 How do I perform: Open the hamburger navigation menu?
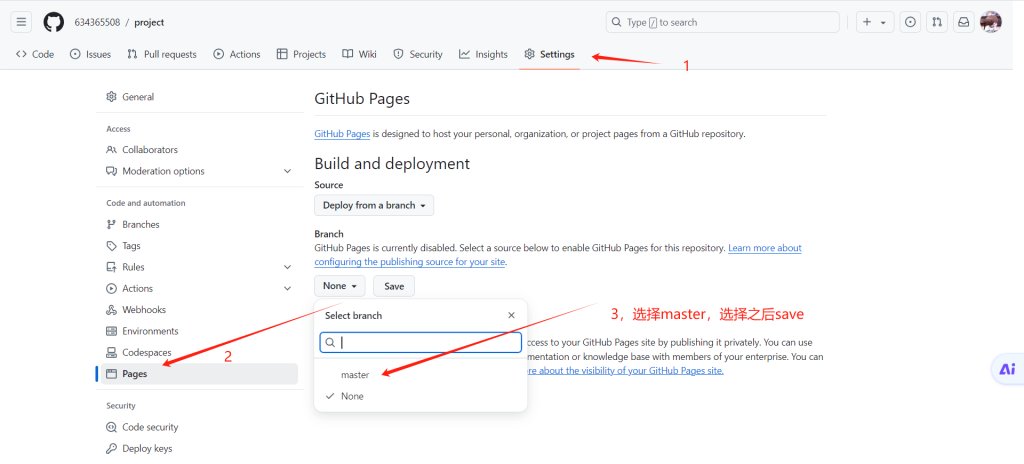21,22
